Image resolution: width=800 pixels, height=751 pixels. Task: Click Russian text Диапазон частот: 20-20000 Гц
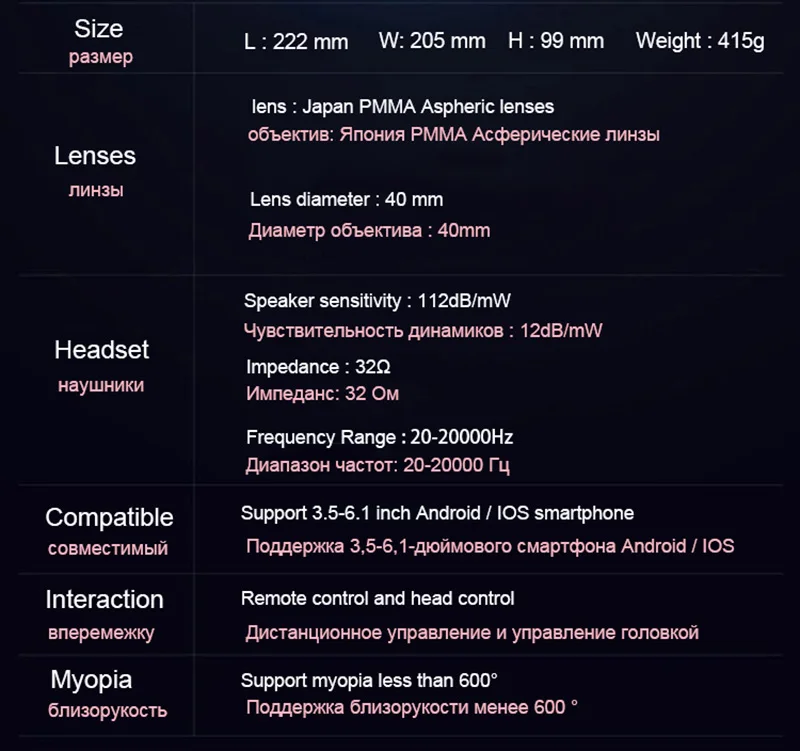(x=379, y=465)
